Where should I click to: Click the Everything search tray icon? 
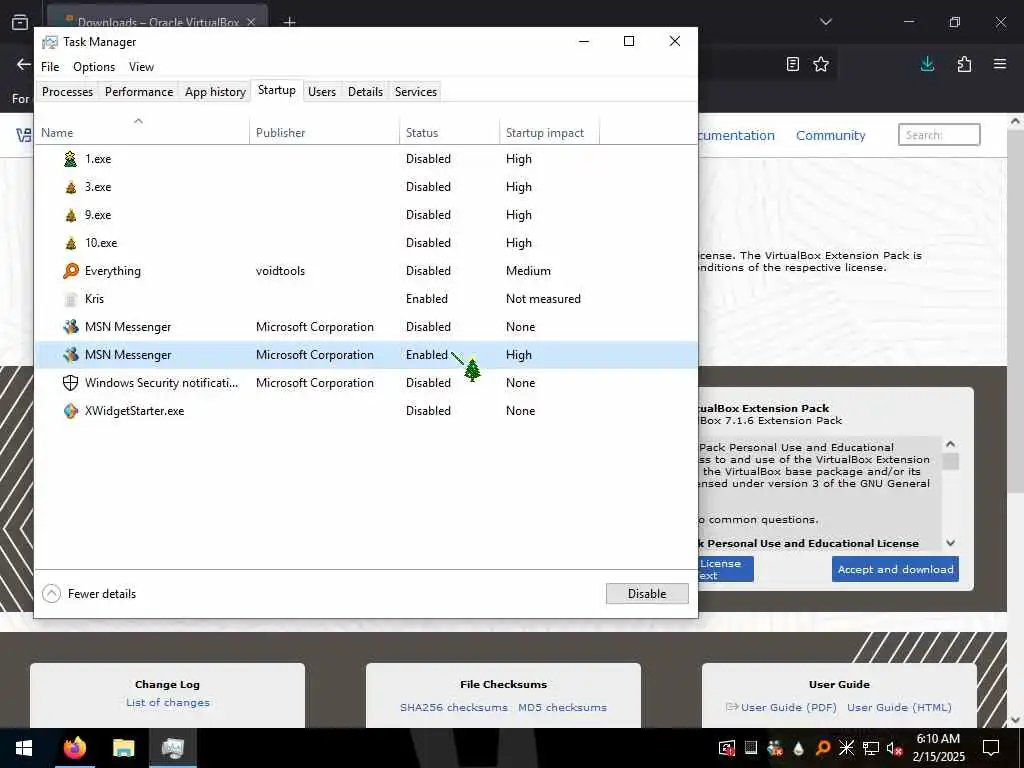click(x=823, y=748)
